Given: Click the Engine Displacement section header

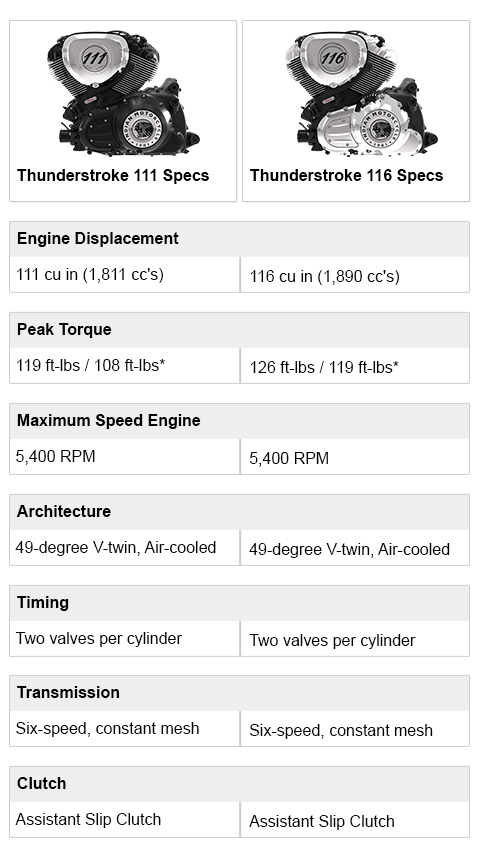Looking at the screenshot, I should (239, 239).
